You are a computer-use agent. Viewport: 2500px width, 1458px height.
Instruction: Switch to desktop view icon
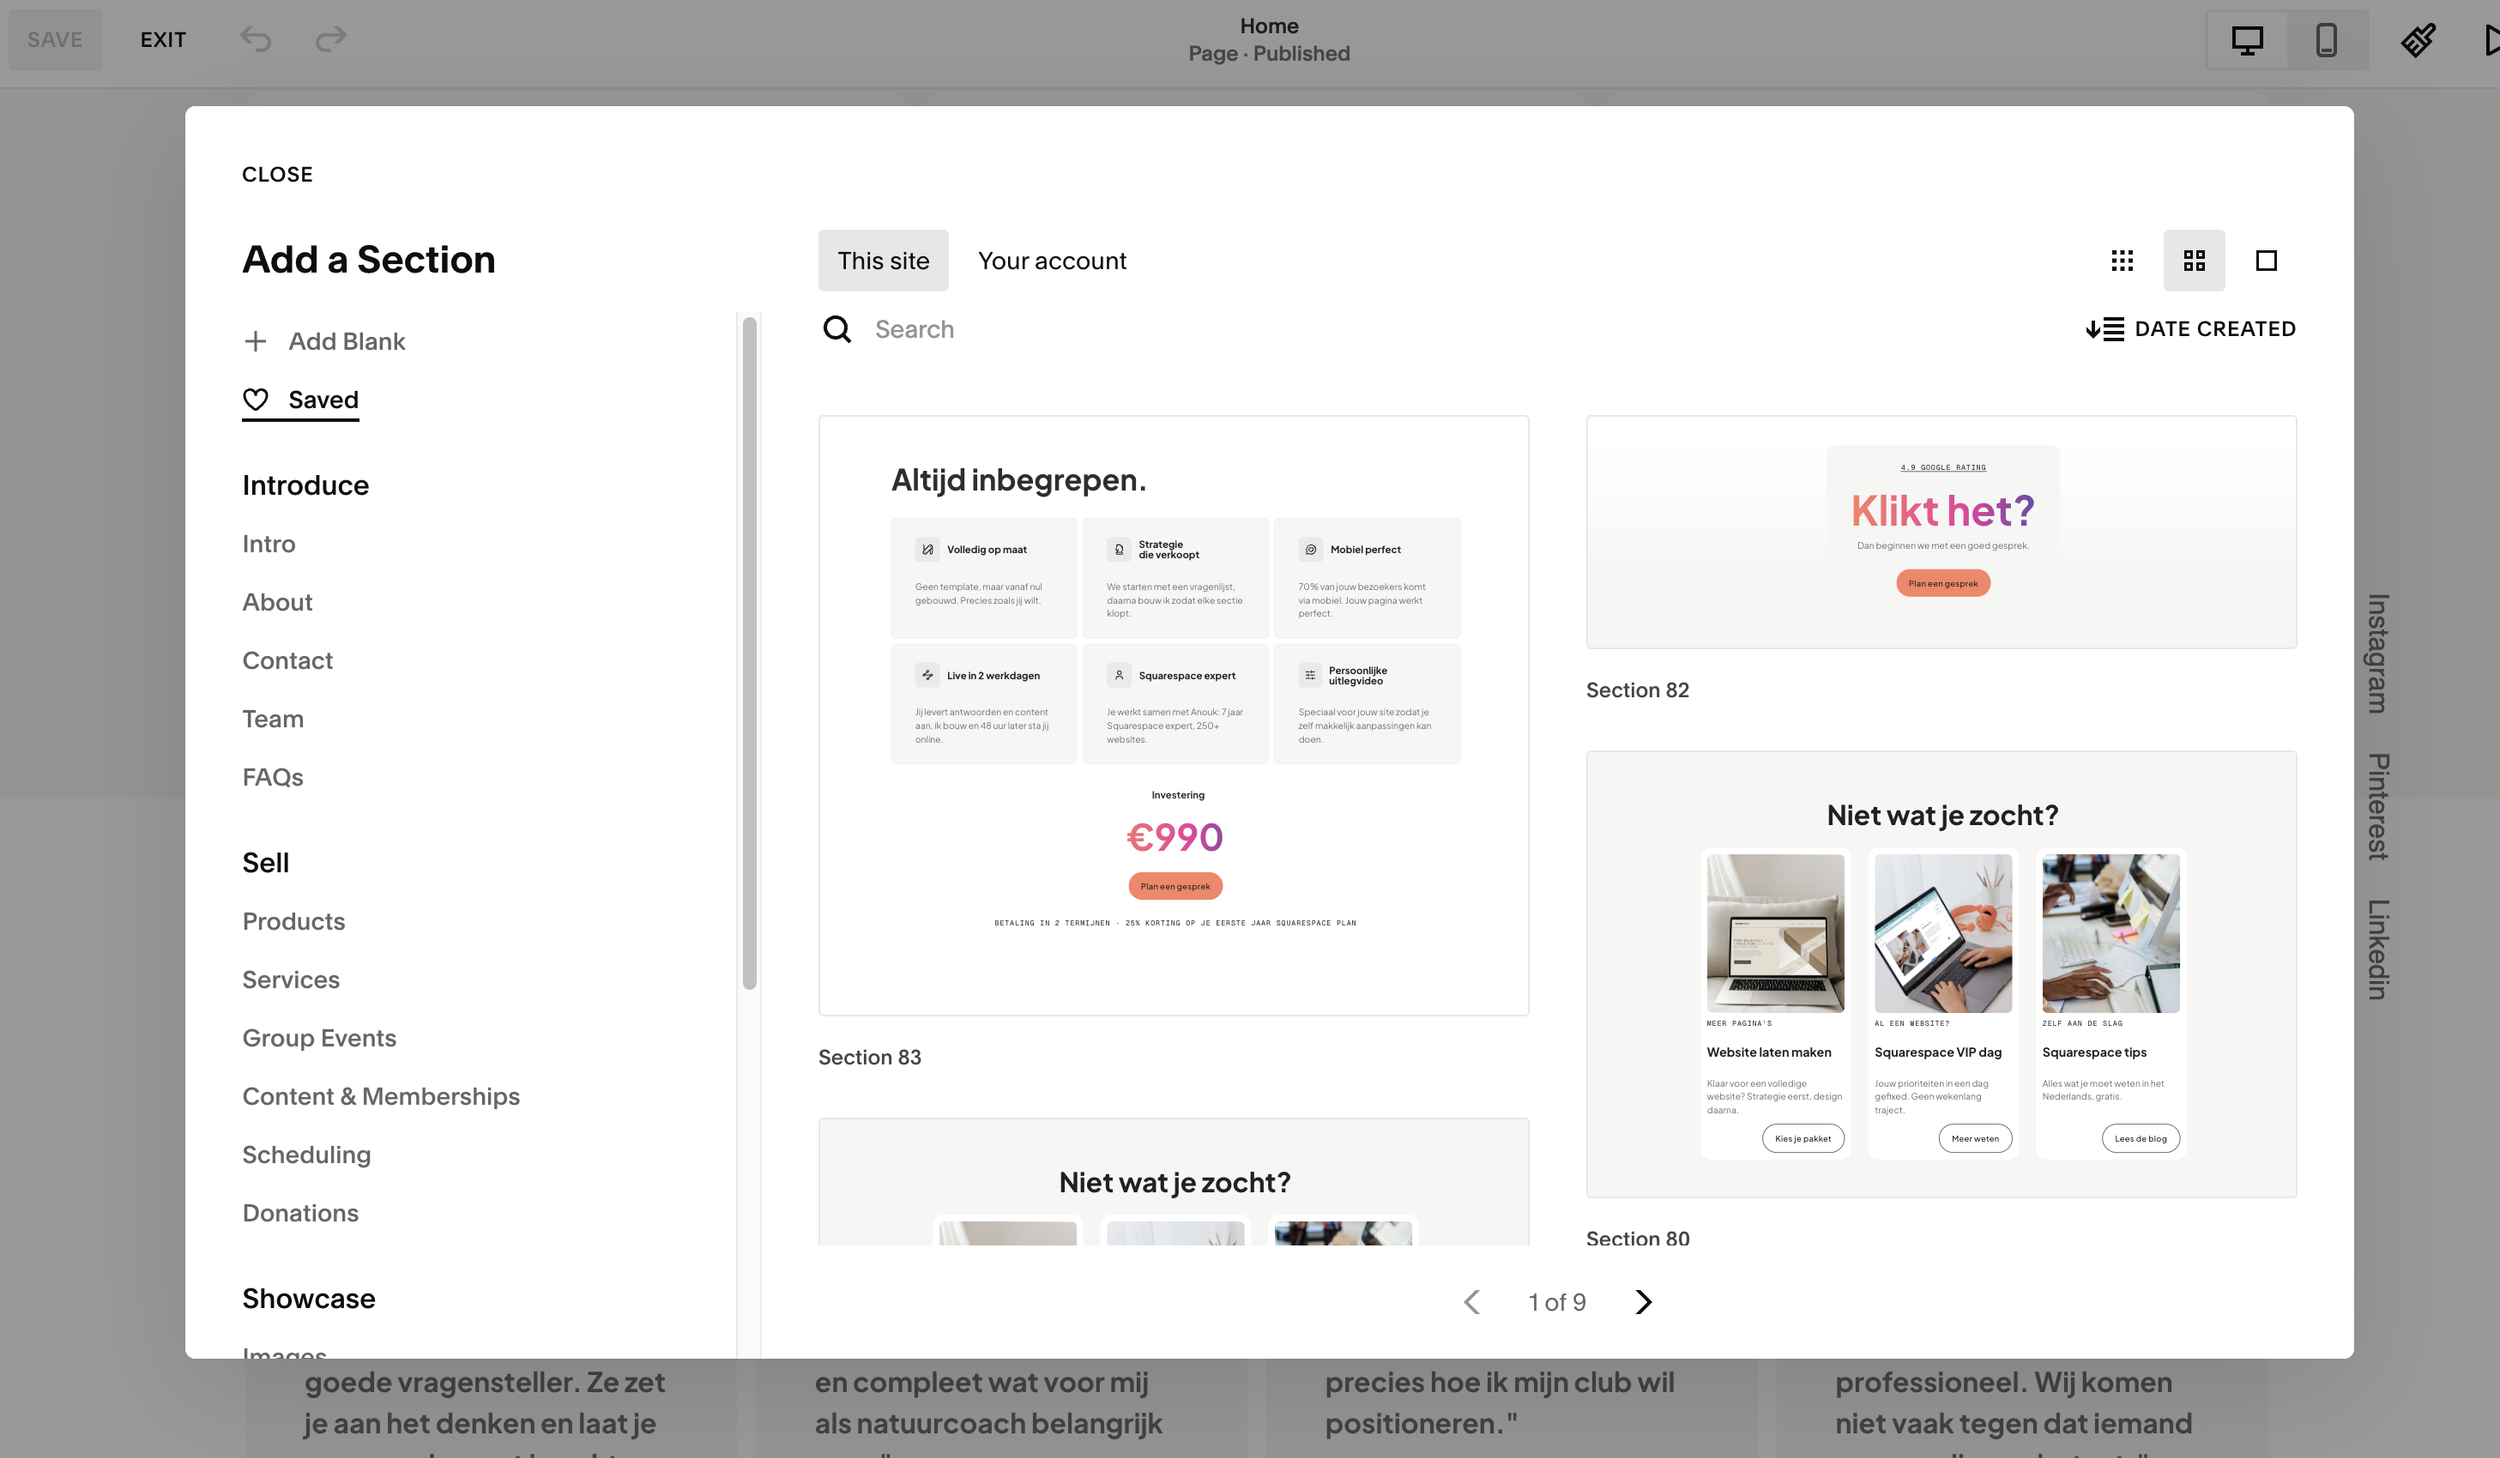(2247, 41)
